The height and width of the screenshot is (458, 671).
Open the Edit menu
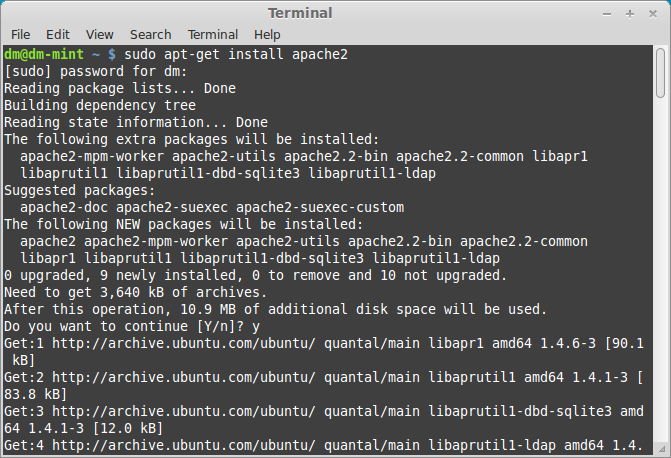pyautogui.click(x=58, y=34)
